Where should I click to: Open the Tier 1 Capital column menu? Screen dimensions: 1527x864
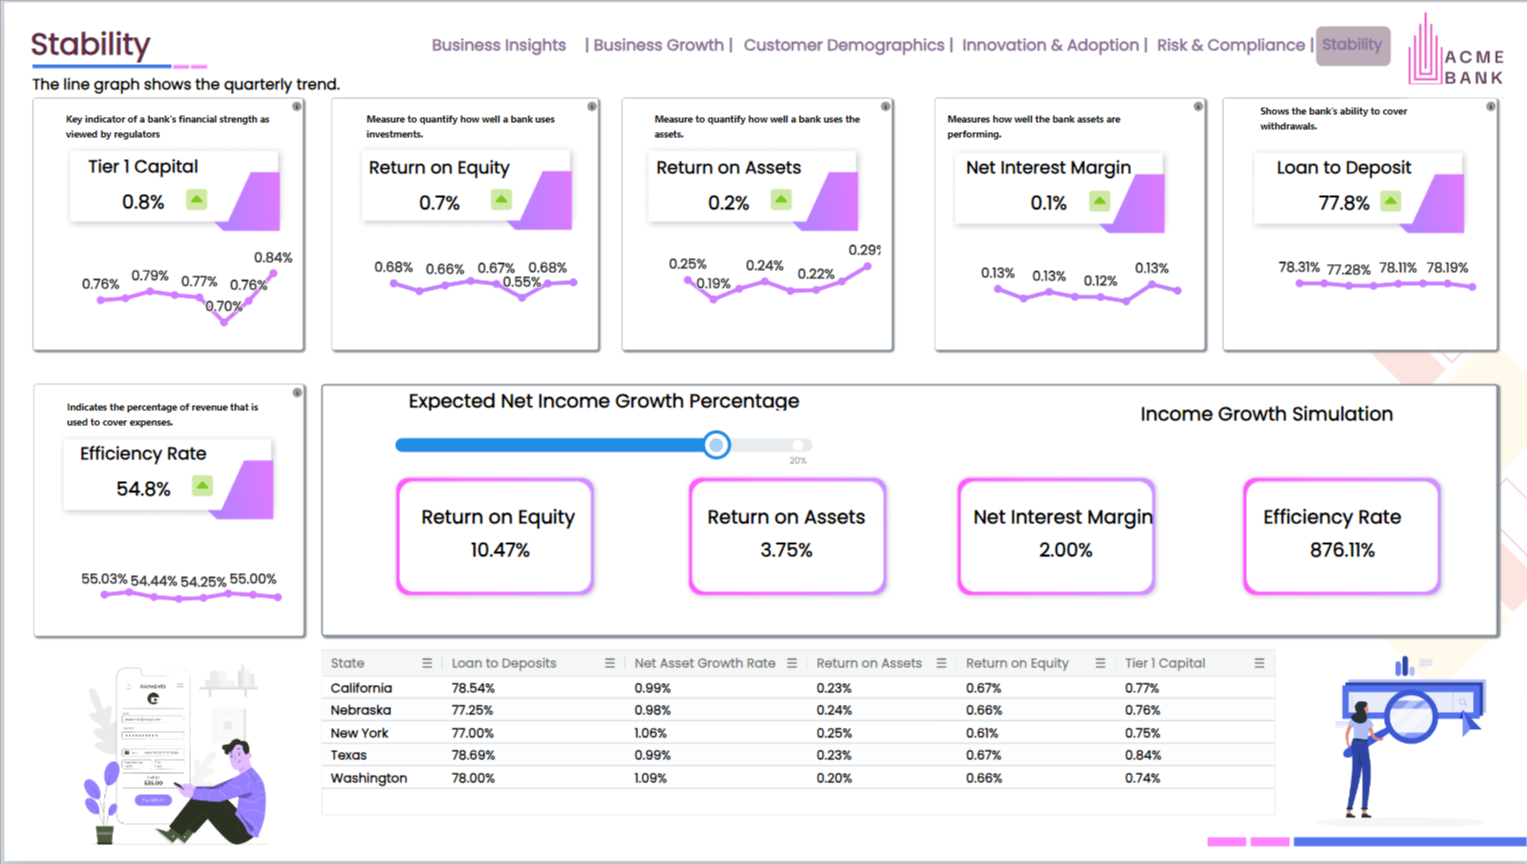click(1259, 663)
